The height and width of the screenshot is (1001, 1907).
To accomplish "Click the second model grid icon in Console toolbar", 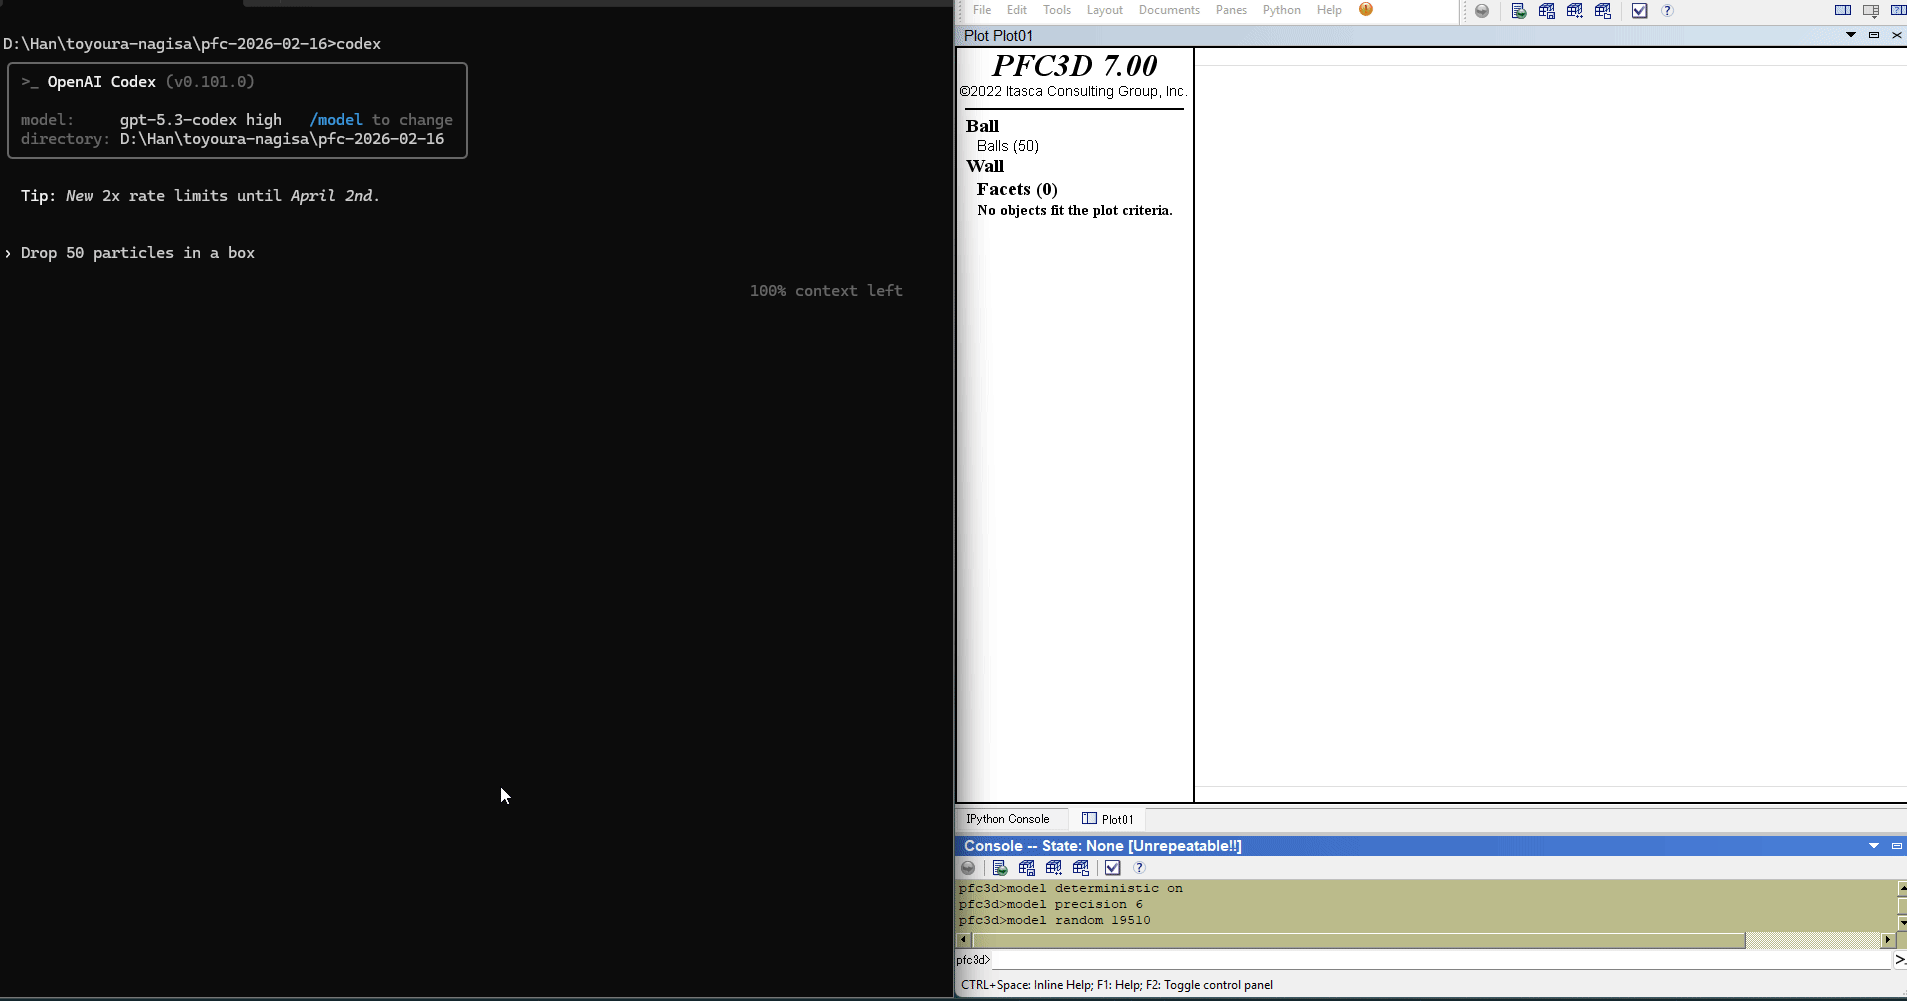I will pos(1054,868).
